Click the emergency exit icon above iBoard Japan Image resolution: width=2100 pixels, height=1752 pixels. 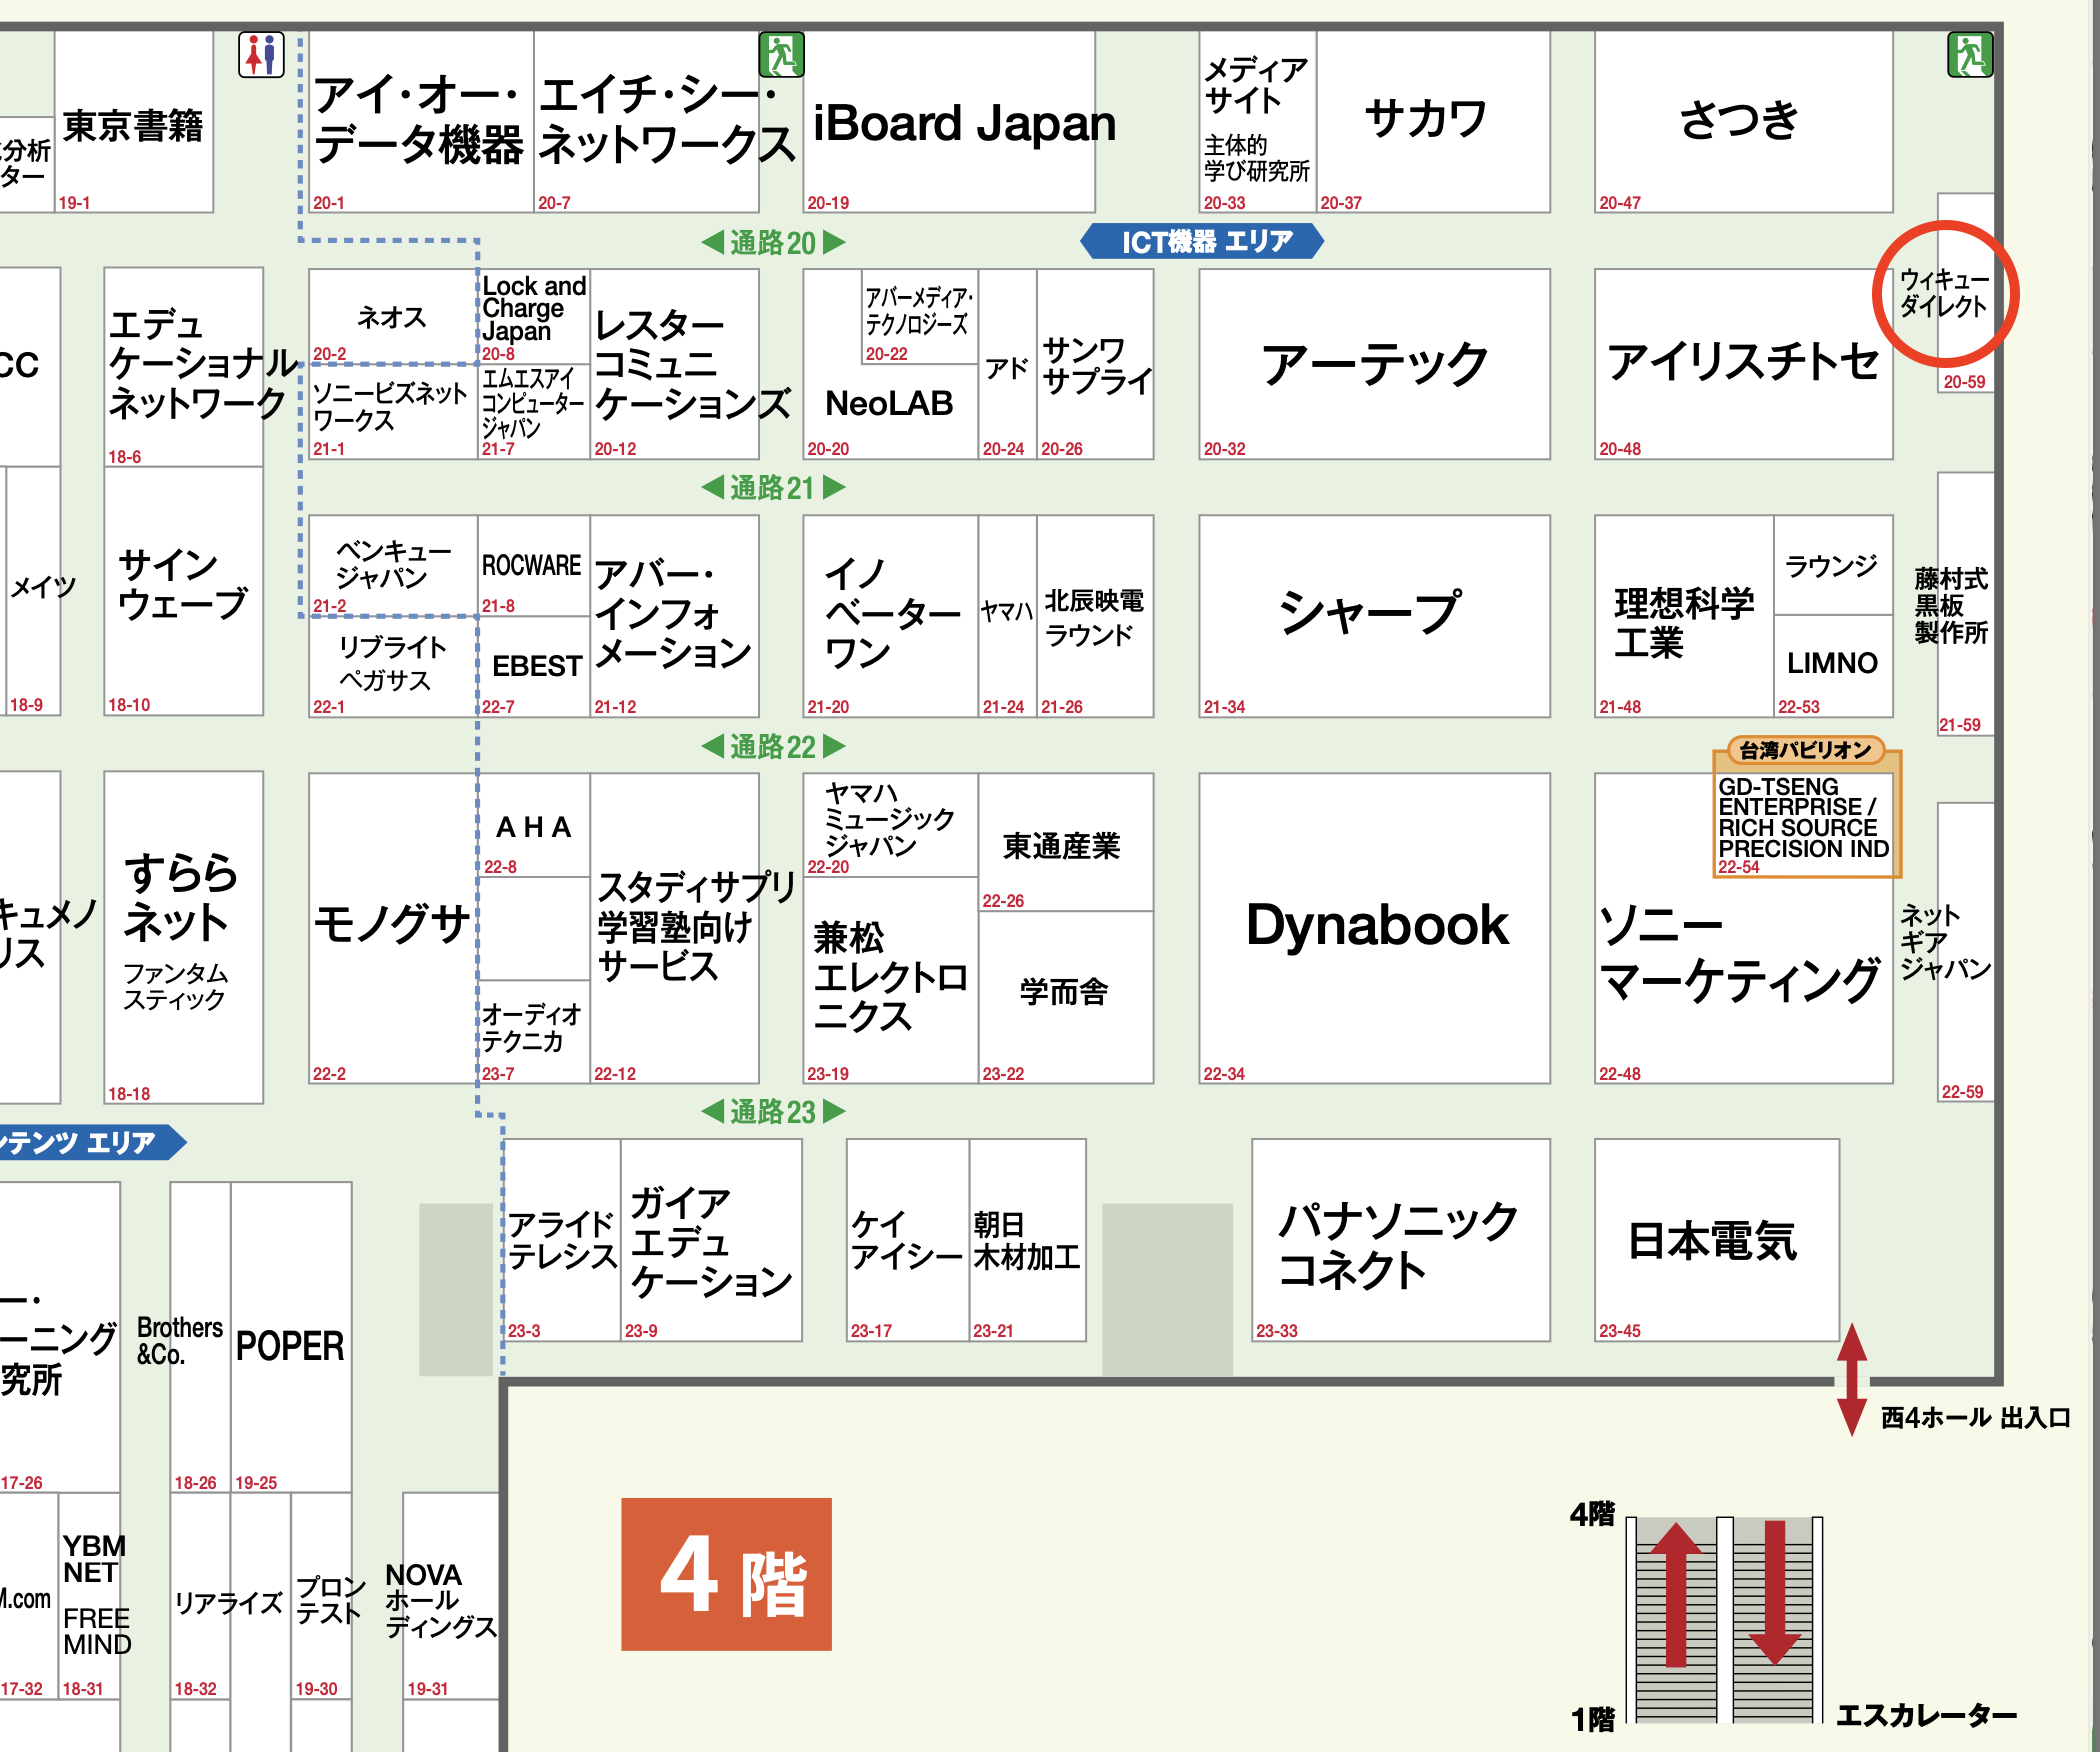[781, 54]
